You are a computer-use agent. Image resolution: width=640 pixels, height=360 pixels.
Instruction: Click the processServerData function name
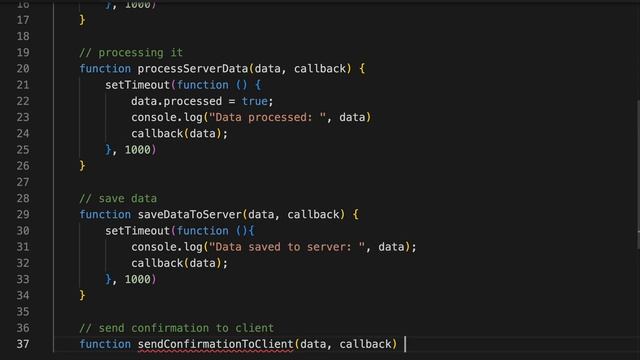[x=193, y=69]
